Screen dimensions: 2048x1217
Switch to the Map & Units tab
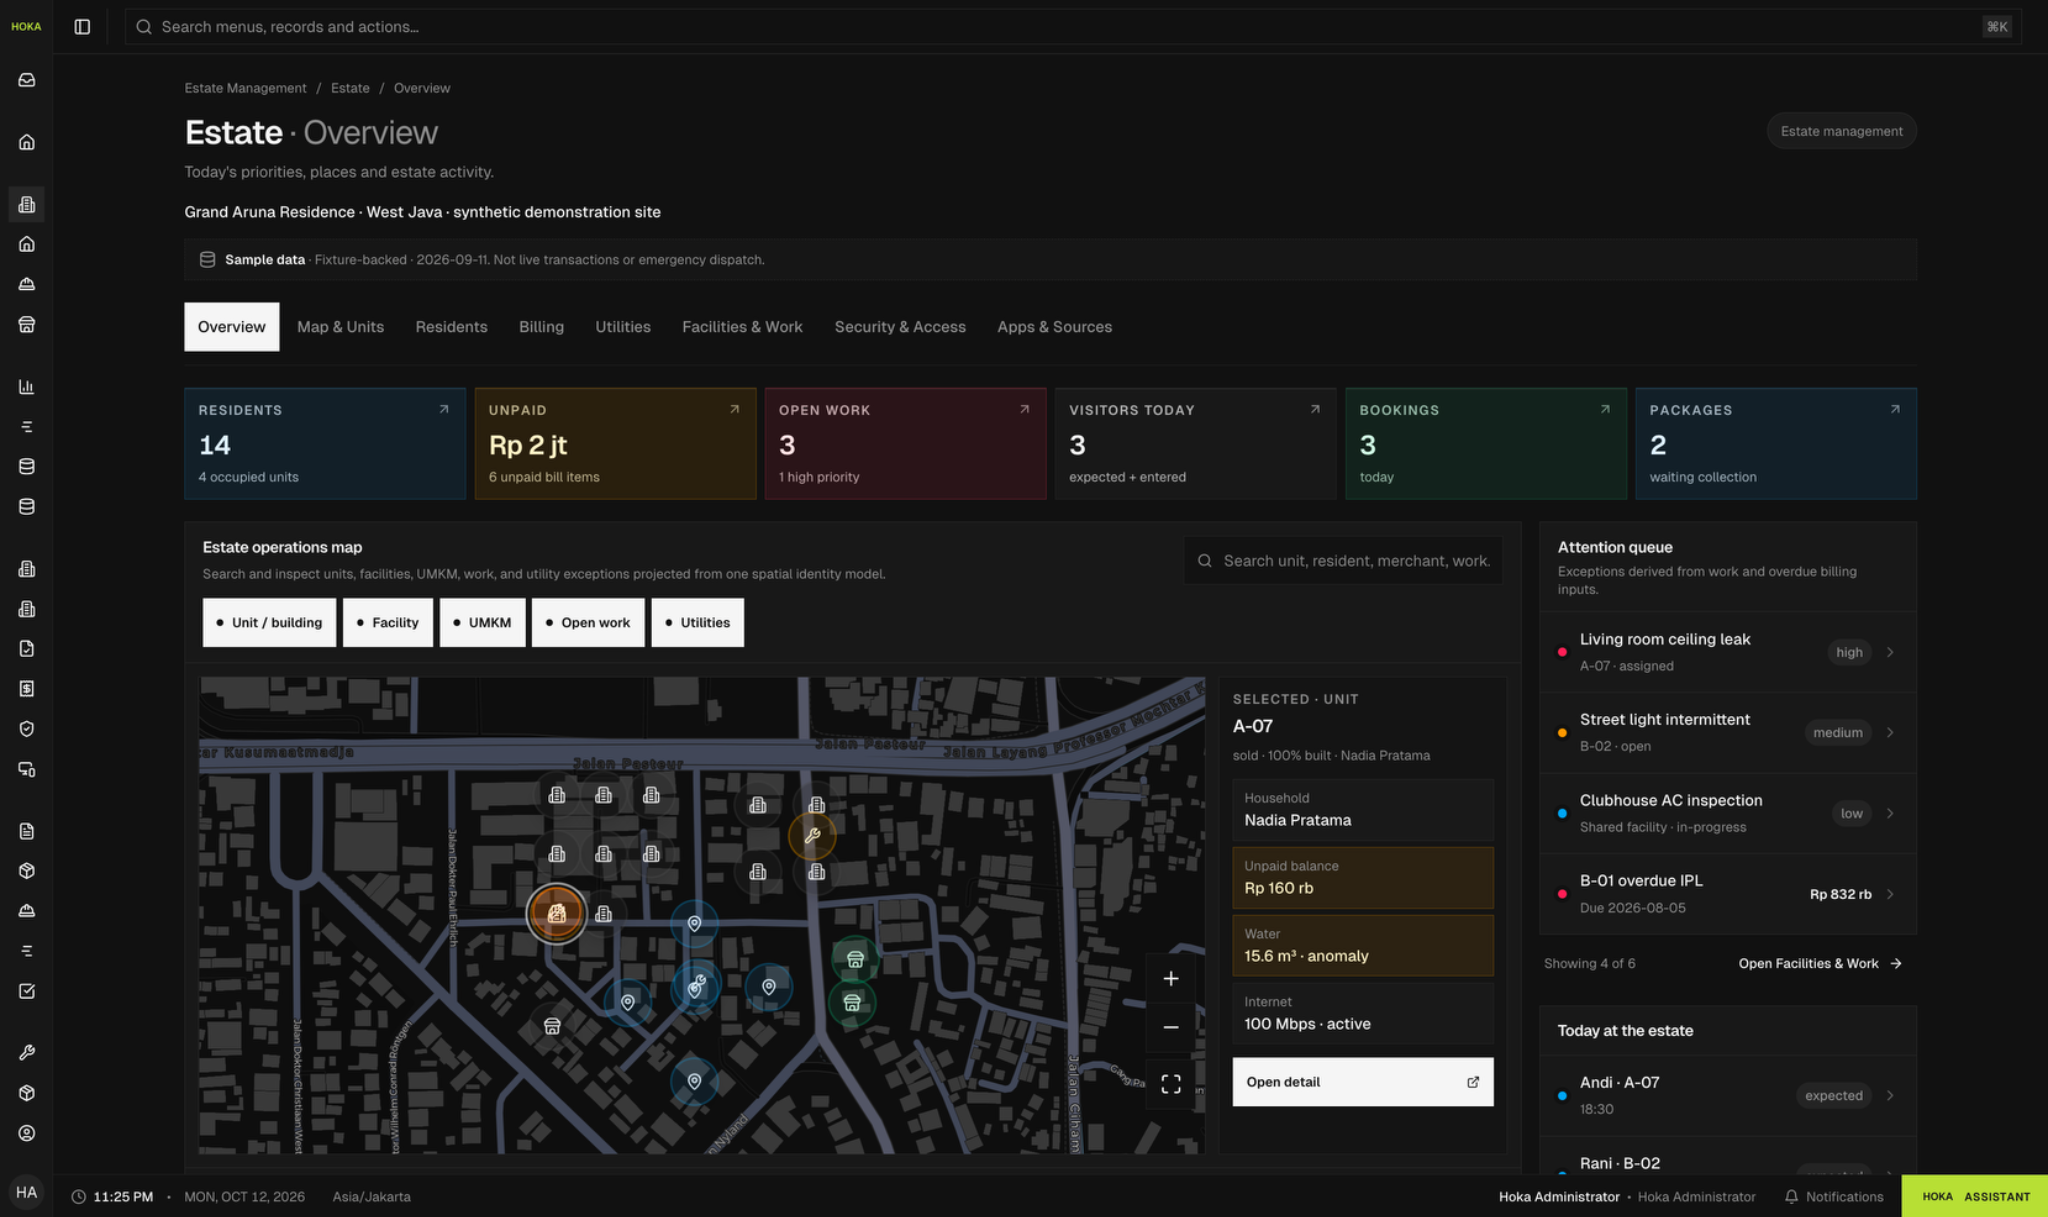[x=340, y=327]
